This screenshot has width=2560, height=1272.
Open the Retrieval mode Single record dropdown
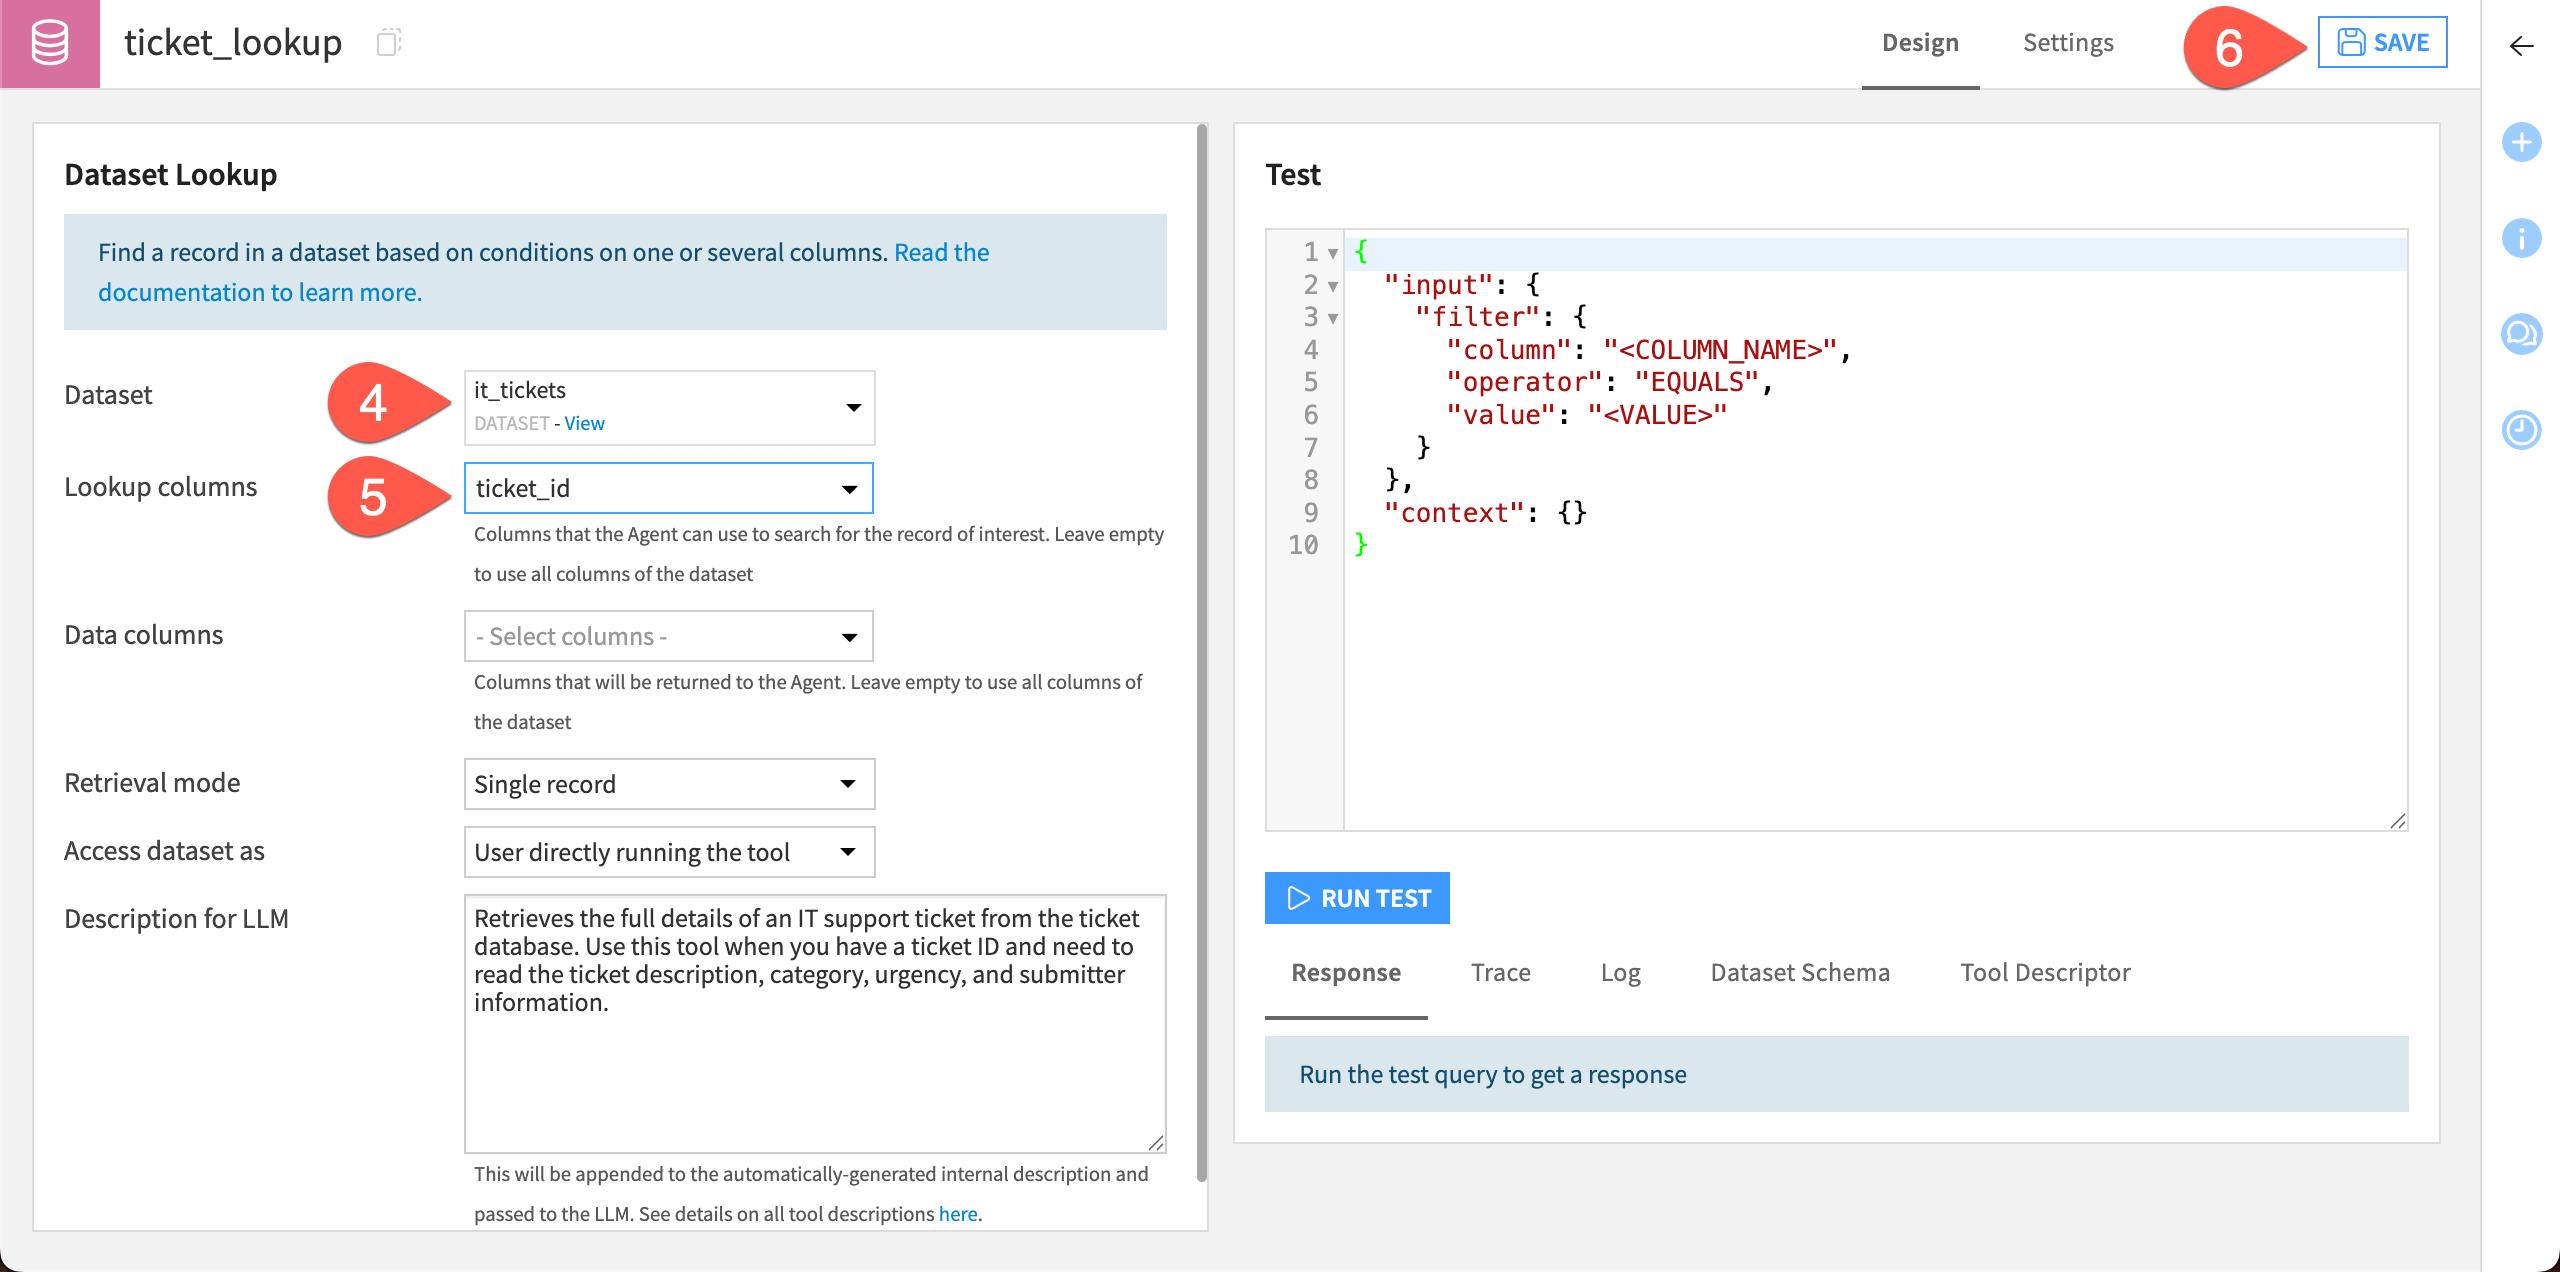pos(669,784)
